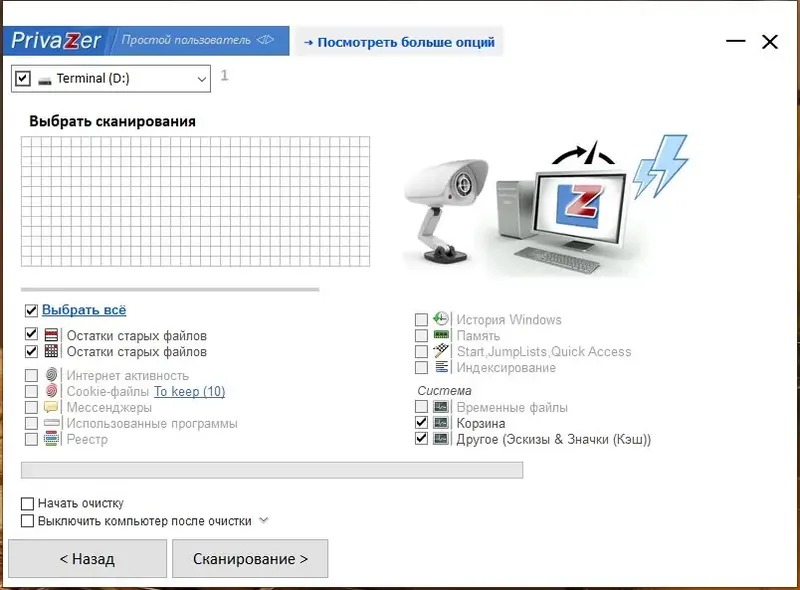Click the Выбрать всё link

pyautogui.click(x=84, y=310)
